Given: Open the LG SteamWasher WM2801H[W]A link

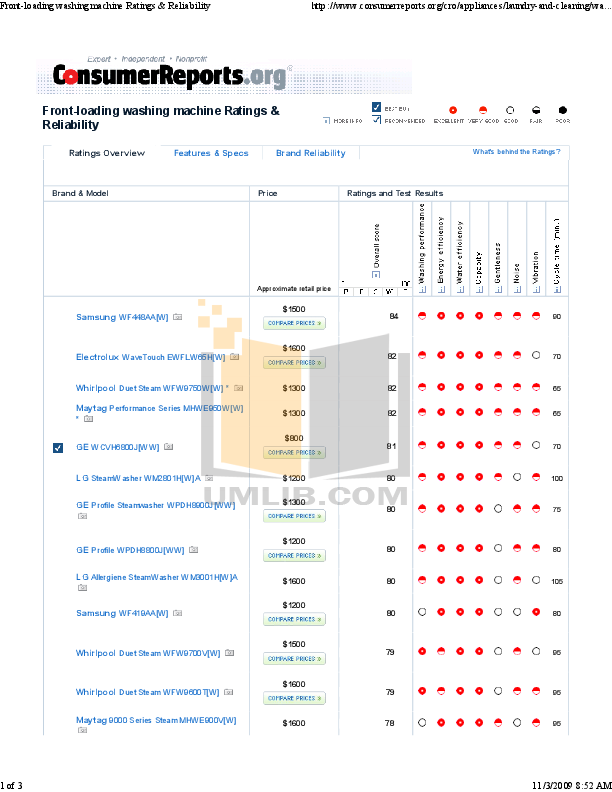Looking at the screenshot, I should [138, 478].
